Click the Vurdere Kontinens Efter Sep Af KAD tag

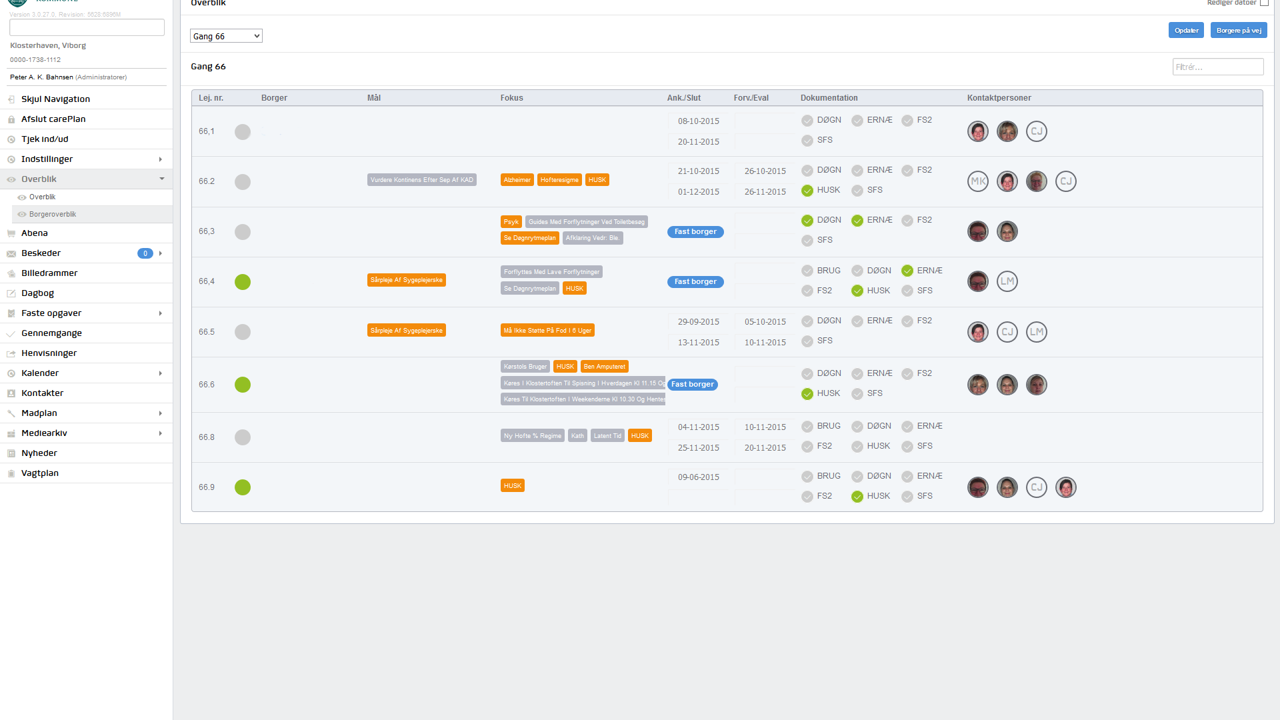(x=422, y=180)
